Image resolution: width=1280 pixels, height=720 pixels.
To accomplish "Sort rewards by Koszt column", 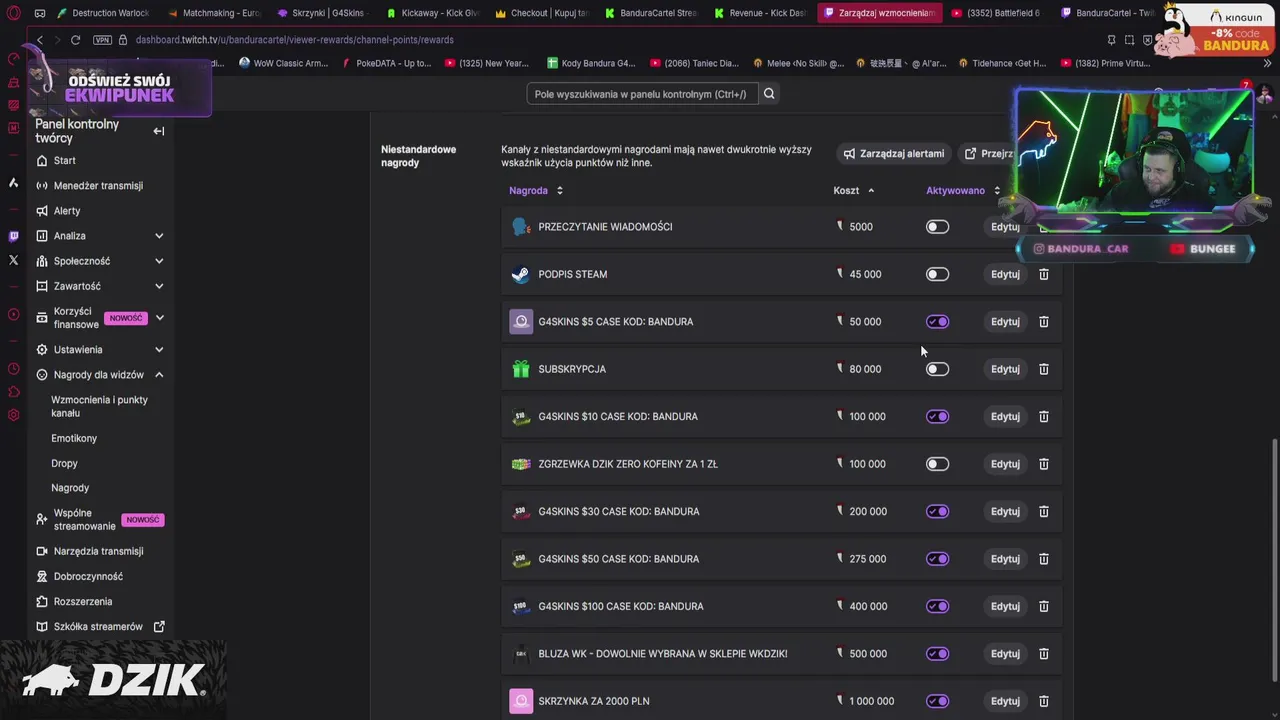I will 854,190.
